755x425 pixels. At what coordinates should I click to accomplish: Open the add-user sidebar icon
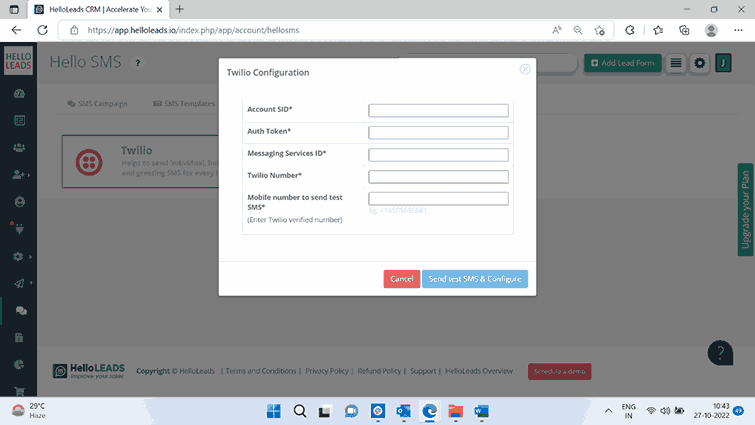[18, 174]
